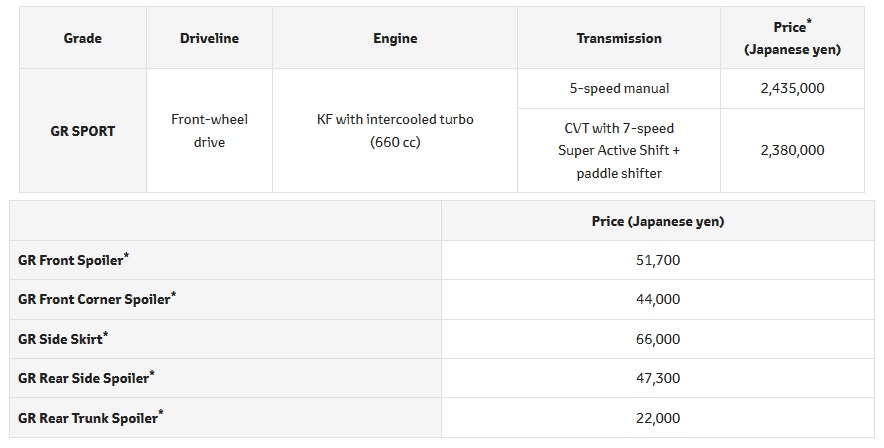
Task: Select the CVT with 7-speed Super Active Shift cell
Action: pyautogui.click(x=619, y=150)
